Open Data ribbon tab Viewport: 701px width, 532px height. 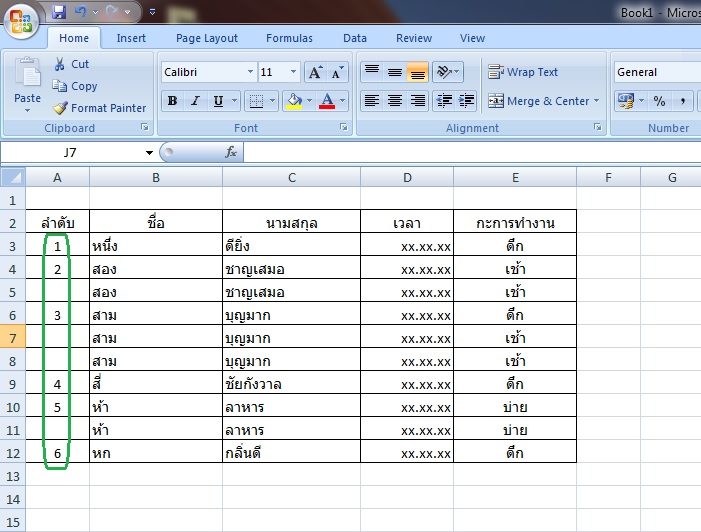355,38
